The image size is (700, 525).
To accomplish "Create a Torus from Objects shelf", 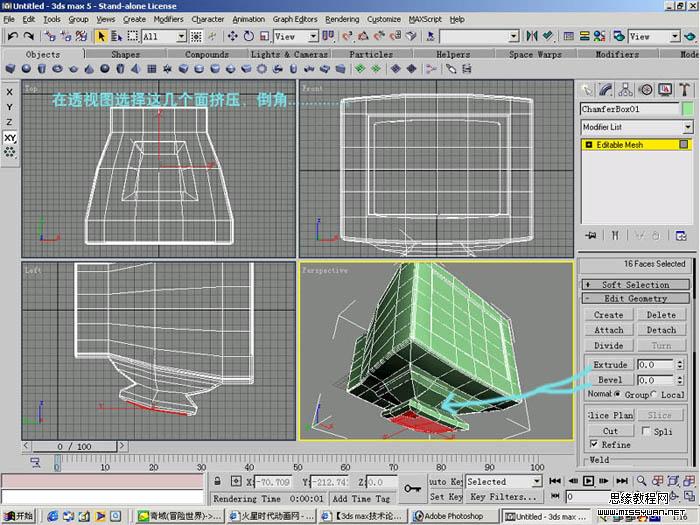I will point(57,69).
